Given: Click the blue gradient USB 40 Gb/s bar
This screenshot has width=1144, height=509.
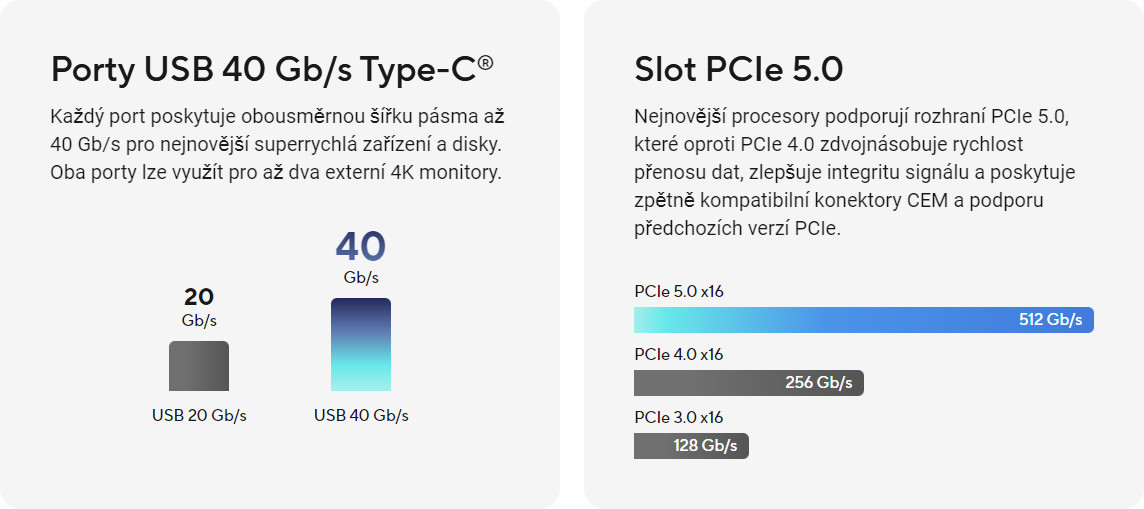Looking at the screenshot, I should point(361,344).
